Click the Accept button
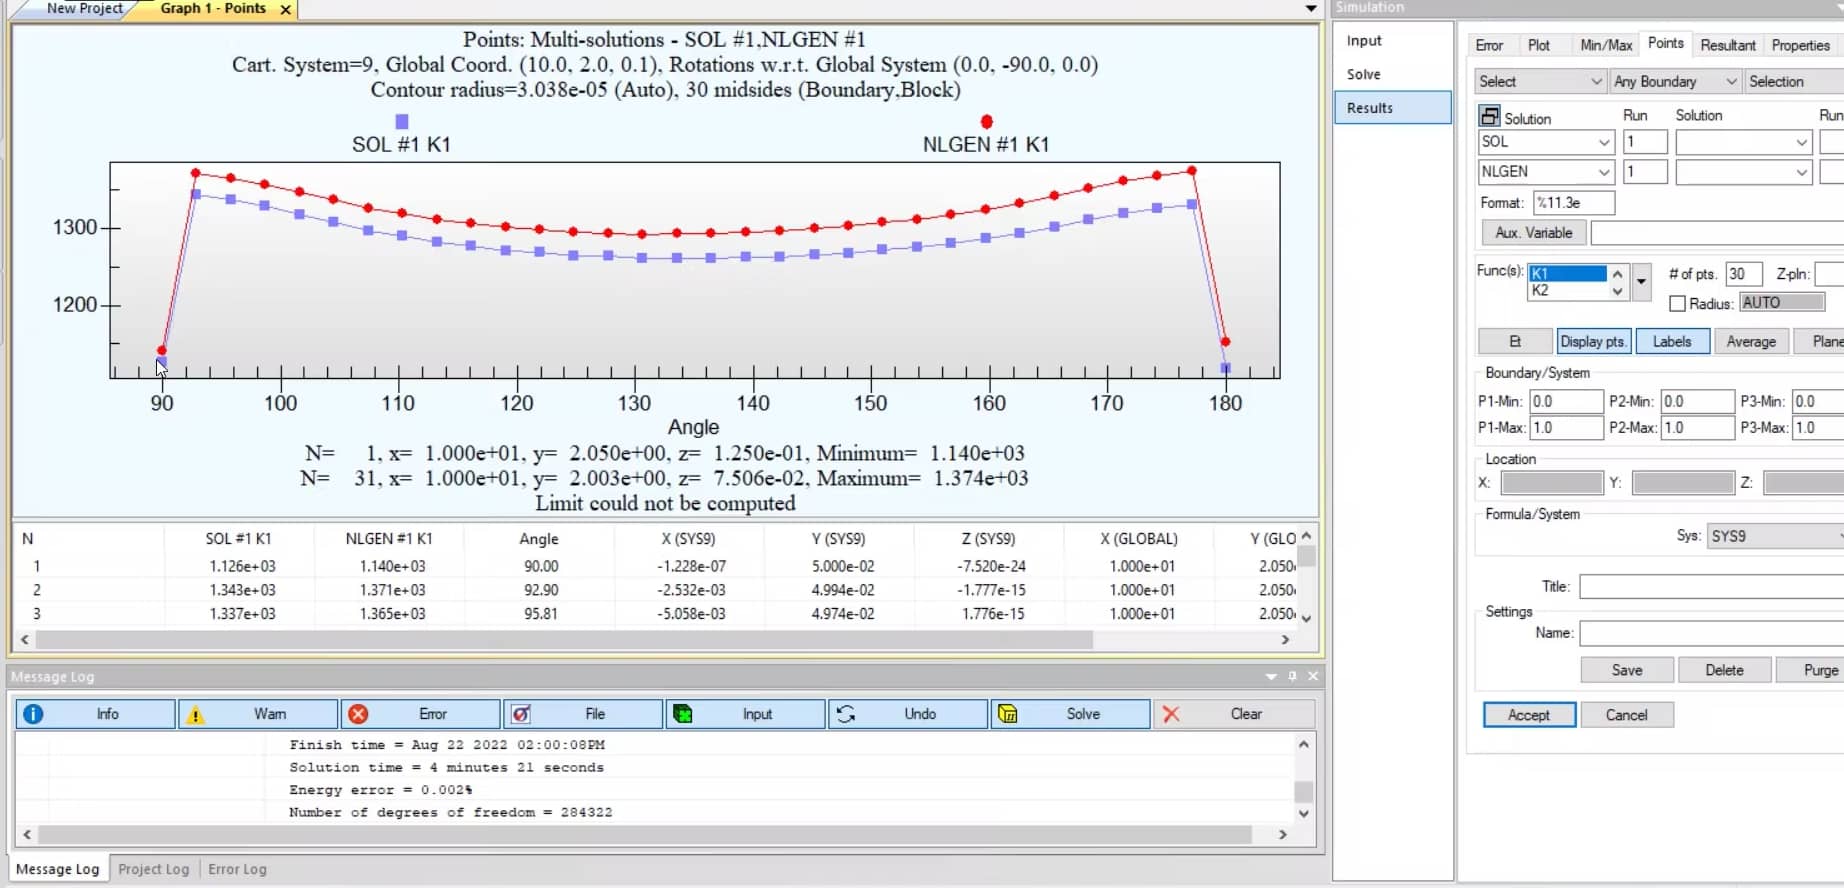 click(1529, 715)
